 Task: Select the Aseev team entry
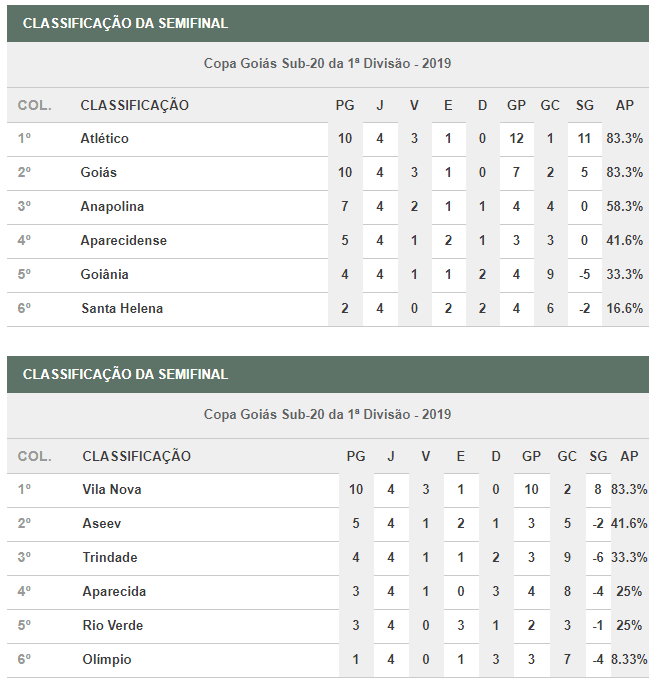pyautogui.click(x=100, y=524)
